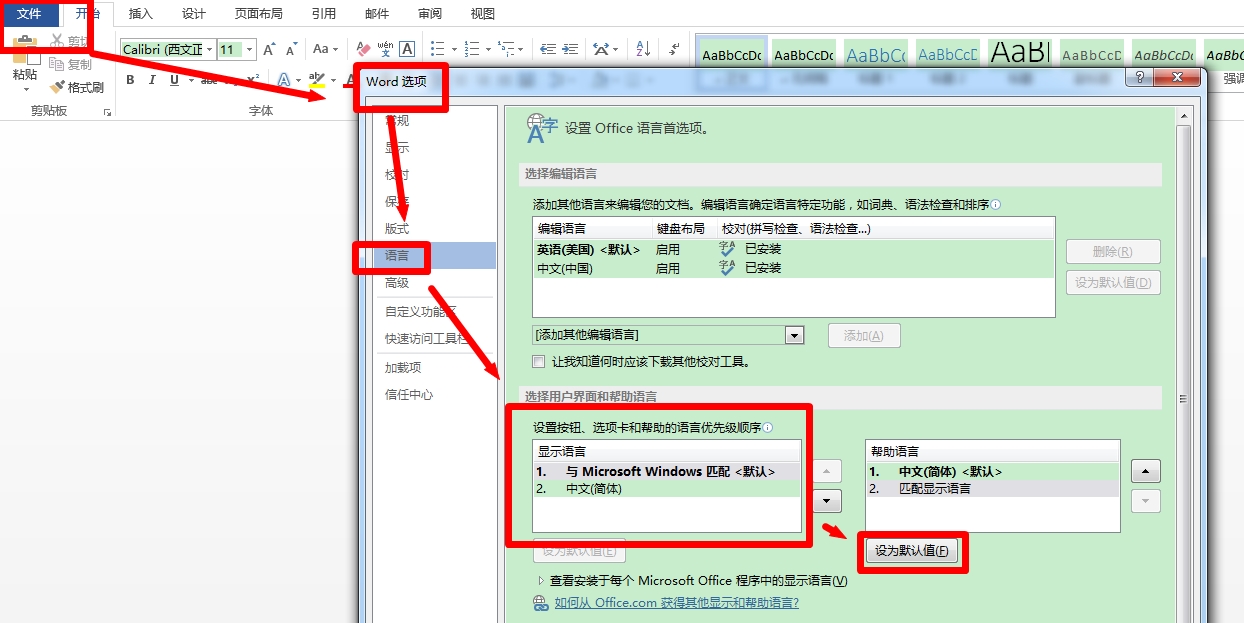Viewport: 1244px width, 623px height.
Task: Open text effects (glowing A) icon
Action: [283, 80]
